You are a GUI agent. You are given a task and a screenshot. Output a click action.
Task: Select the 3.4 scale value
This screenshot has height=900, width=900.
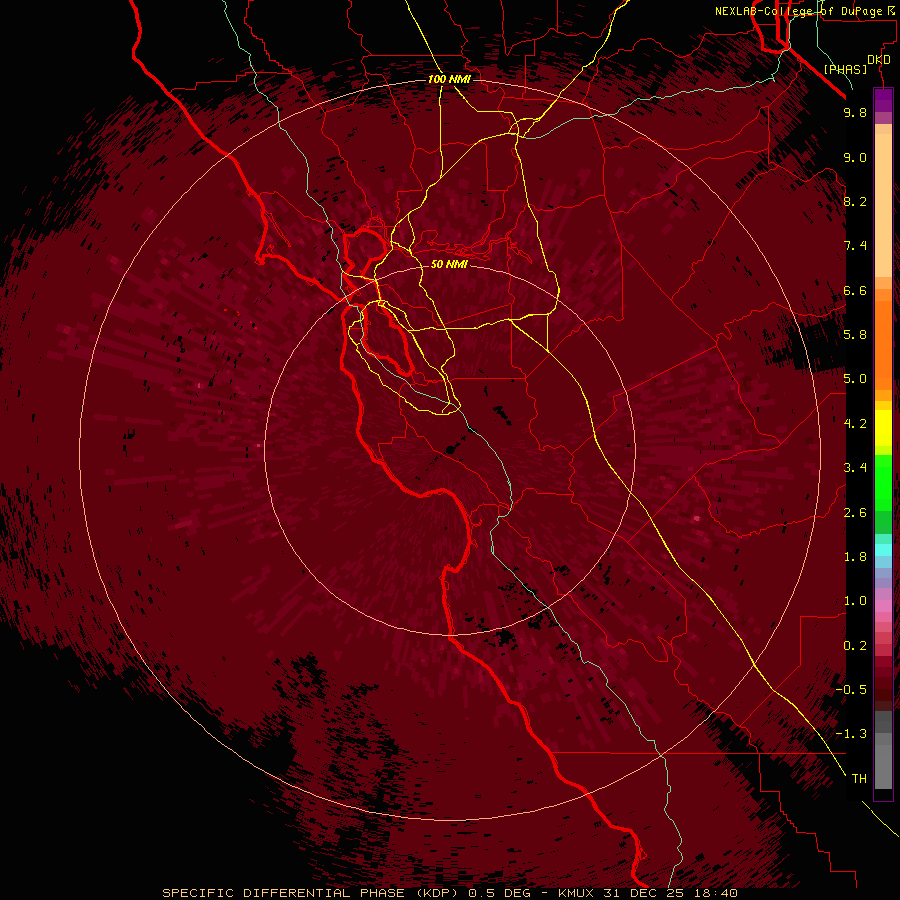[855, 468]
